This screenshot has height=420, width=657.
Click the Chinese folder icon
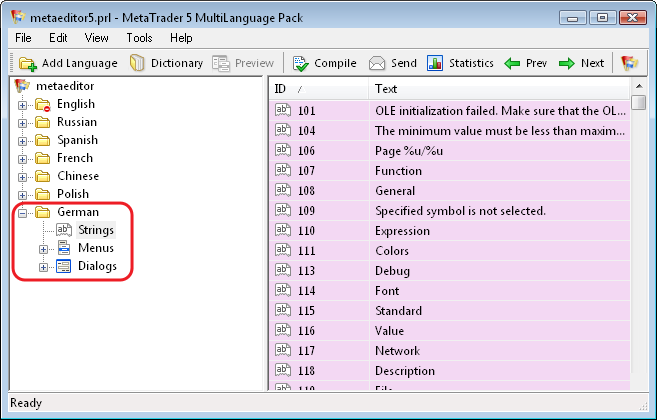click(x=43, y=176)
